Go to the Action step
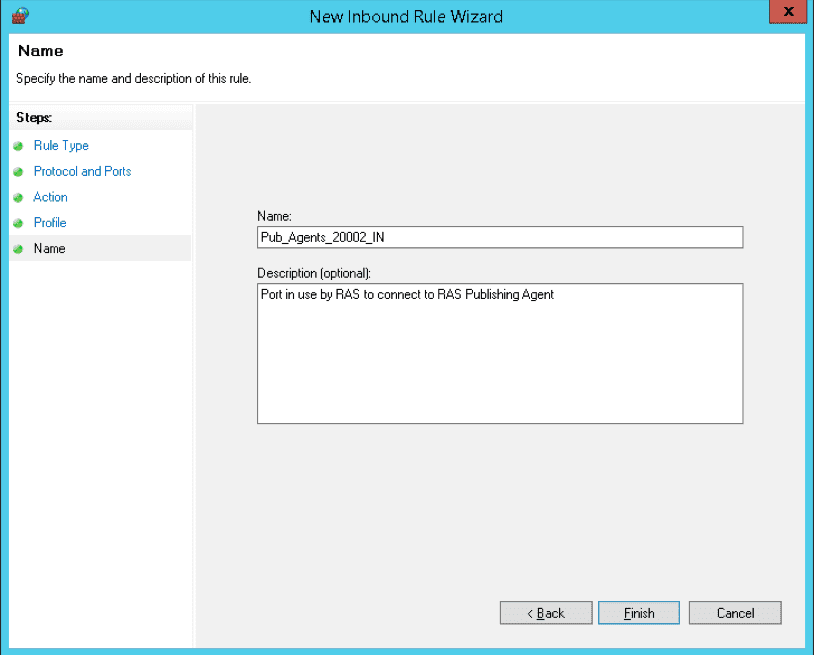The height and width of the screenshot is (655, 814). [50, 197]
